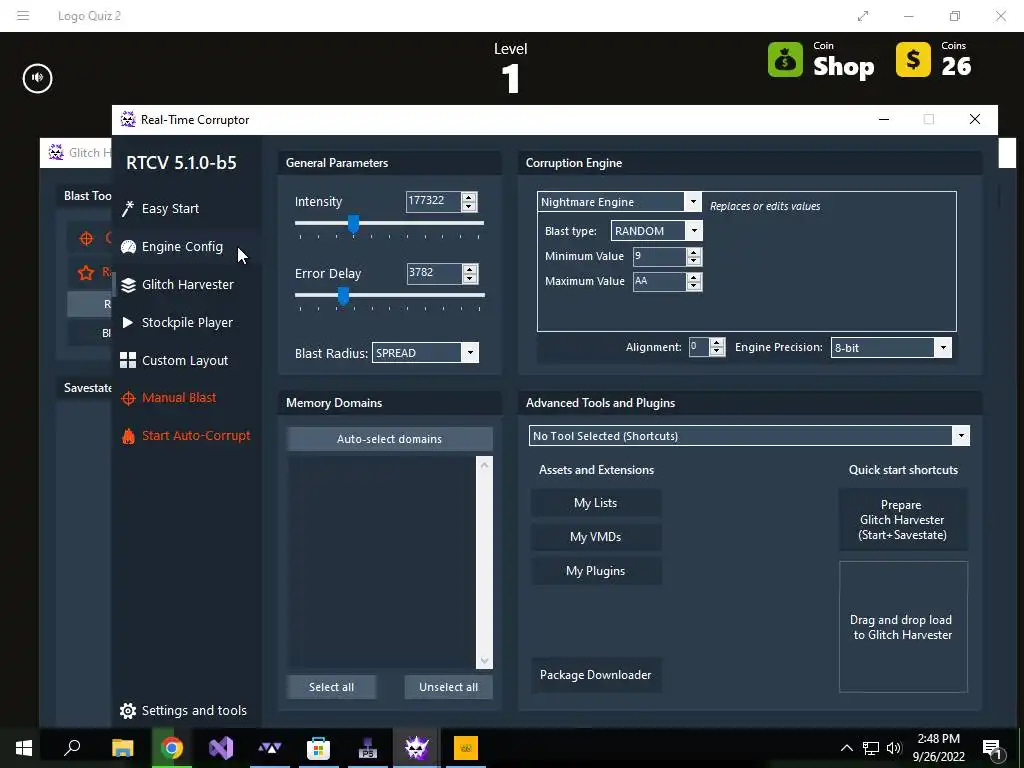The width and height of the screenshot is (1024, 768).
Task: Mute sound in Logo Quiz 2
Action: pos(37,78)
